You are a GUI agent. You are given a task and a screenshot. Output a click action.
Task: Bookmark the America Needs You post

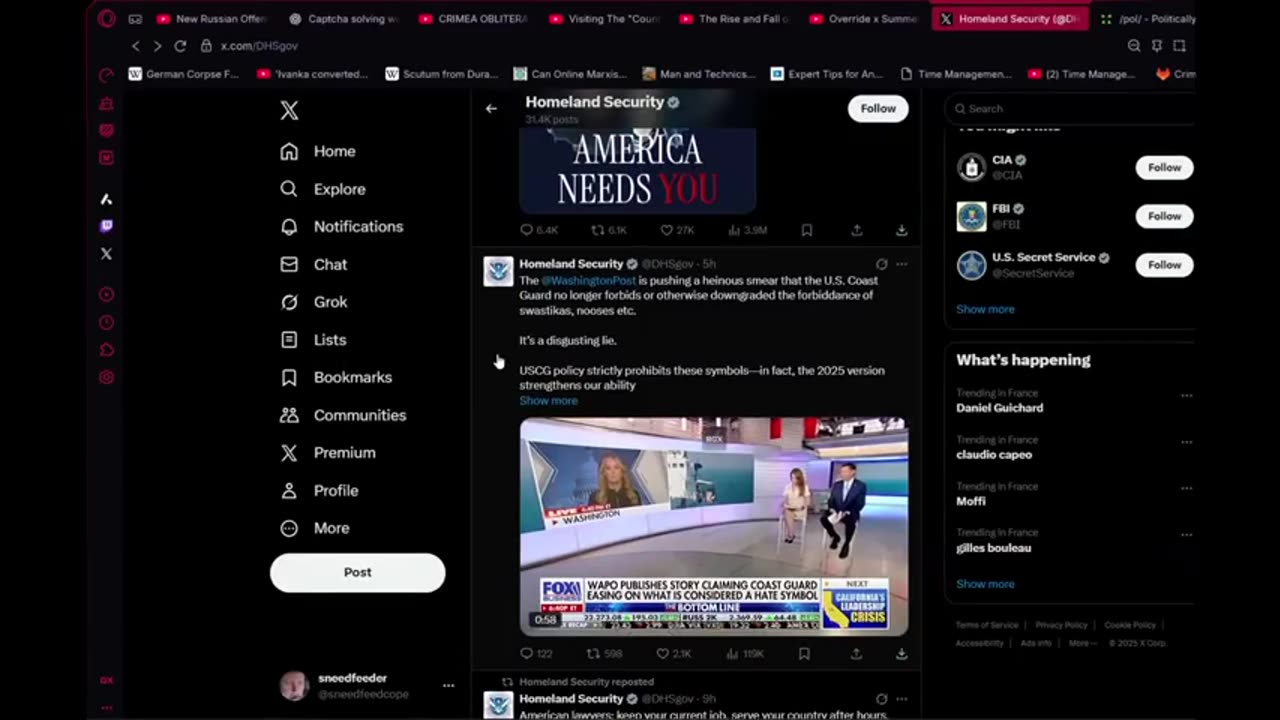pos(806,230)
